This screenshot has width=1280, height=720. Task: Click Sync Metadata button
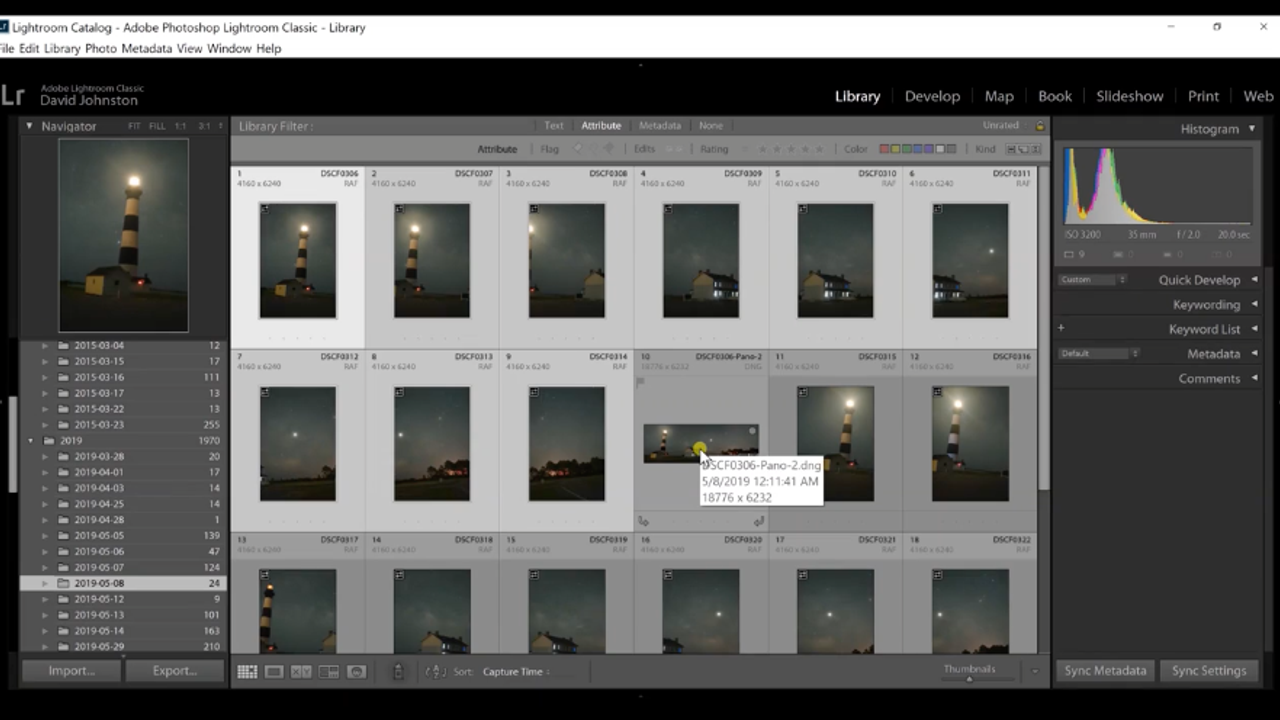tap(1105, 670)
